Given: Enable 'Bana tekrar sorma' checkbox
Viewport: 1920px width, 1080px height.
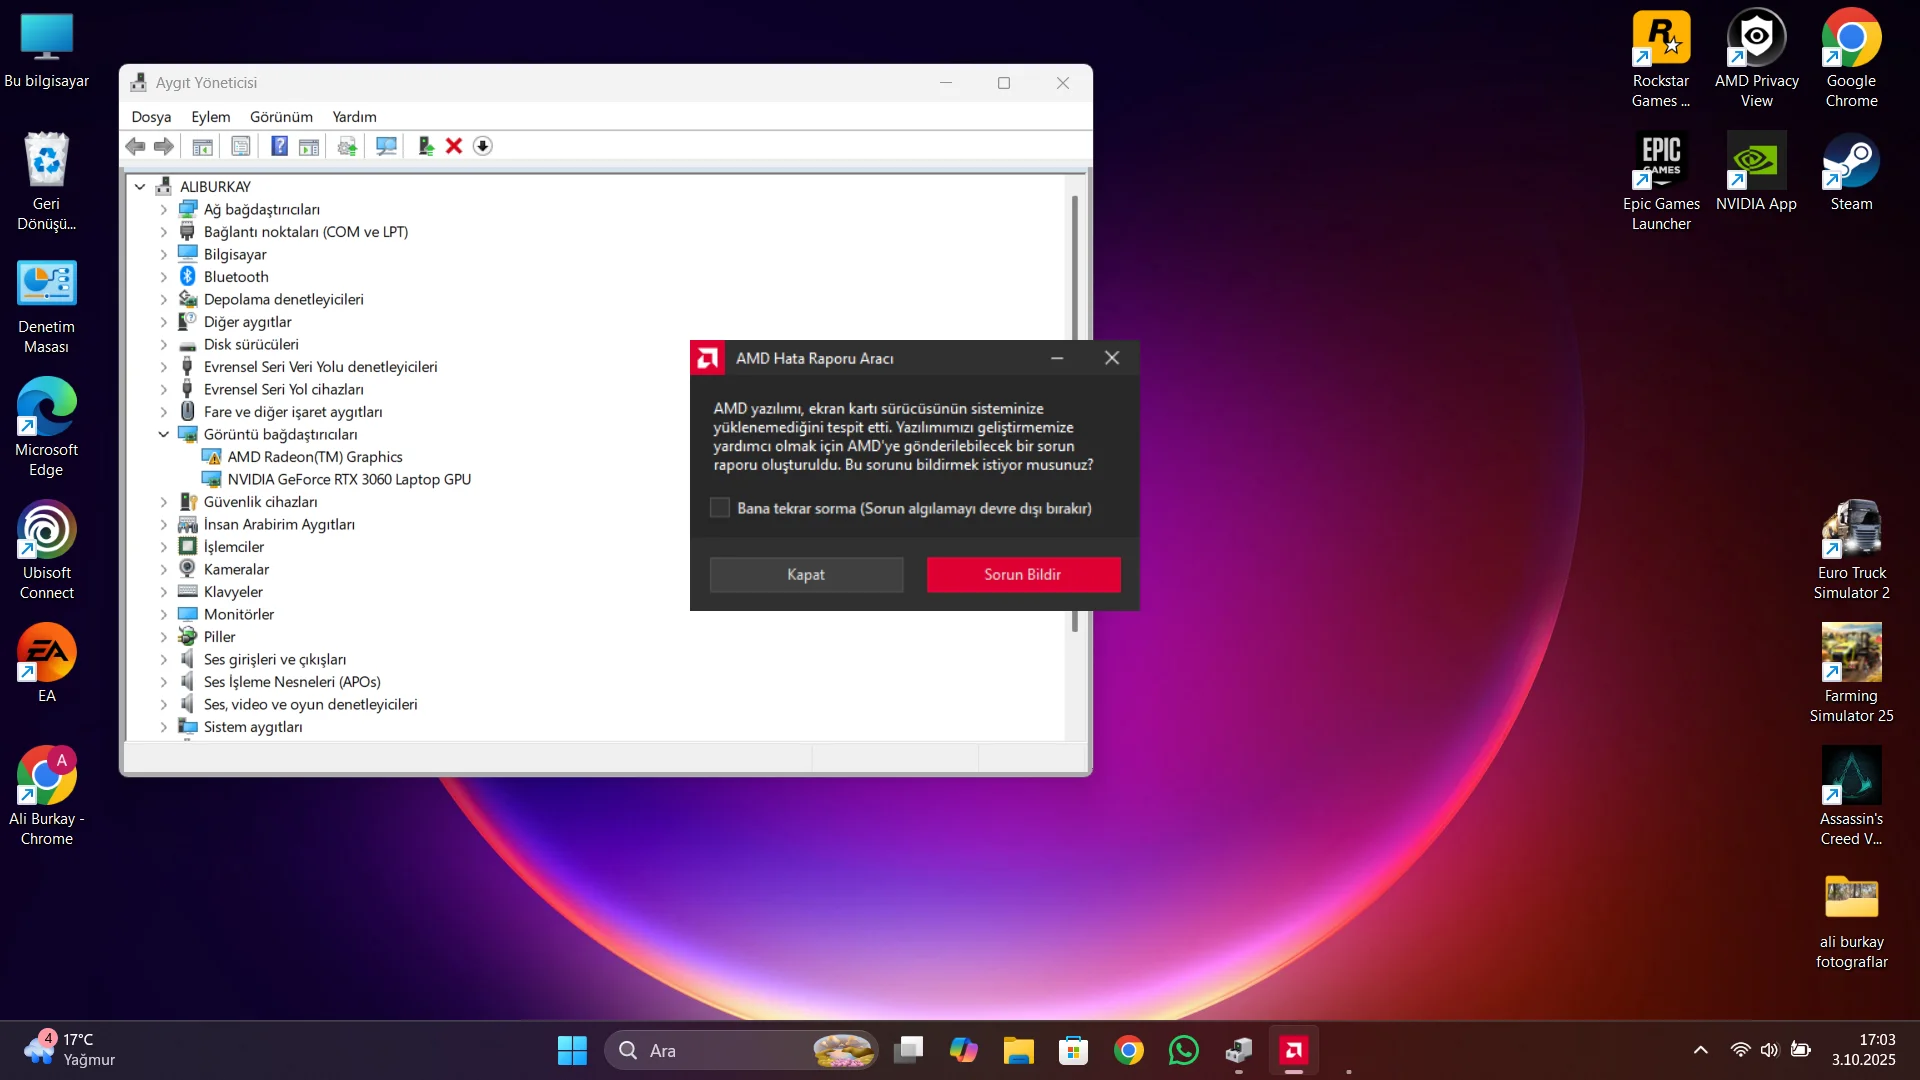Looking at the screenshot, I should coord(720,508).
